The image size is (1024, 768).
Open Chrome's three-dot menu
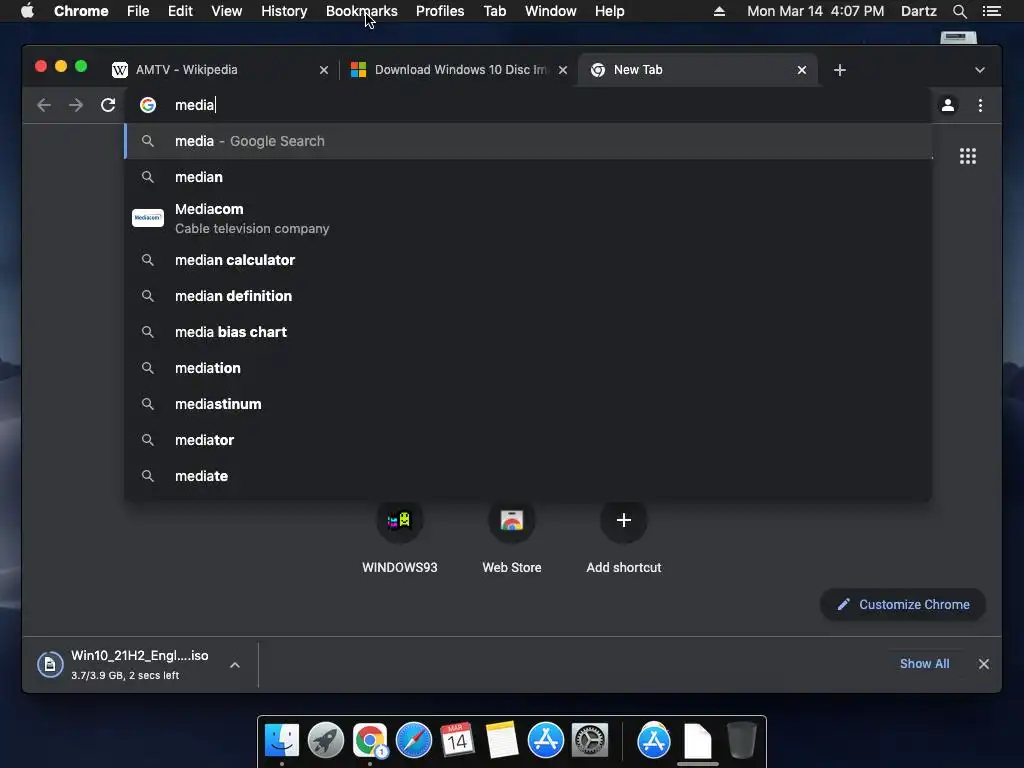(x=980, y=105)
